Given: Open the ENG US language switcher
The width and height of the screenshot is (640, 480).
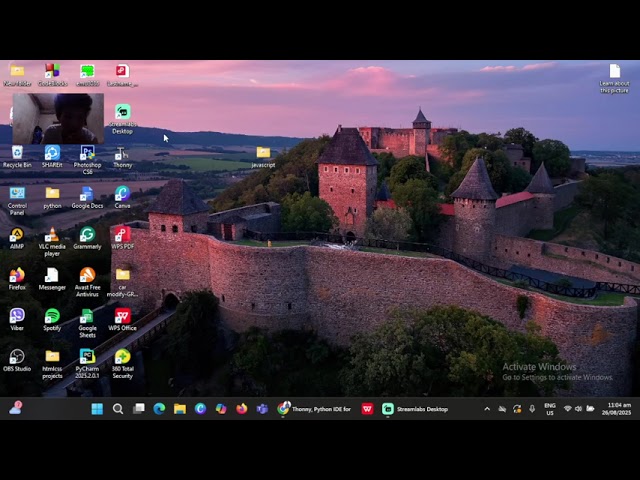Looking at the screenshot, I should click(x=550, y=409).
